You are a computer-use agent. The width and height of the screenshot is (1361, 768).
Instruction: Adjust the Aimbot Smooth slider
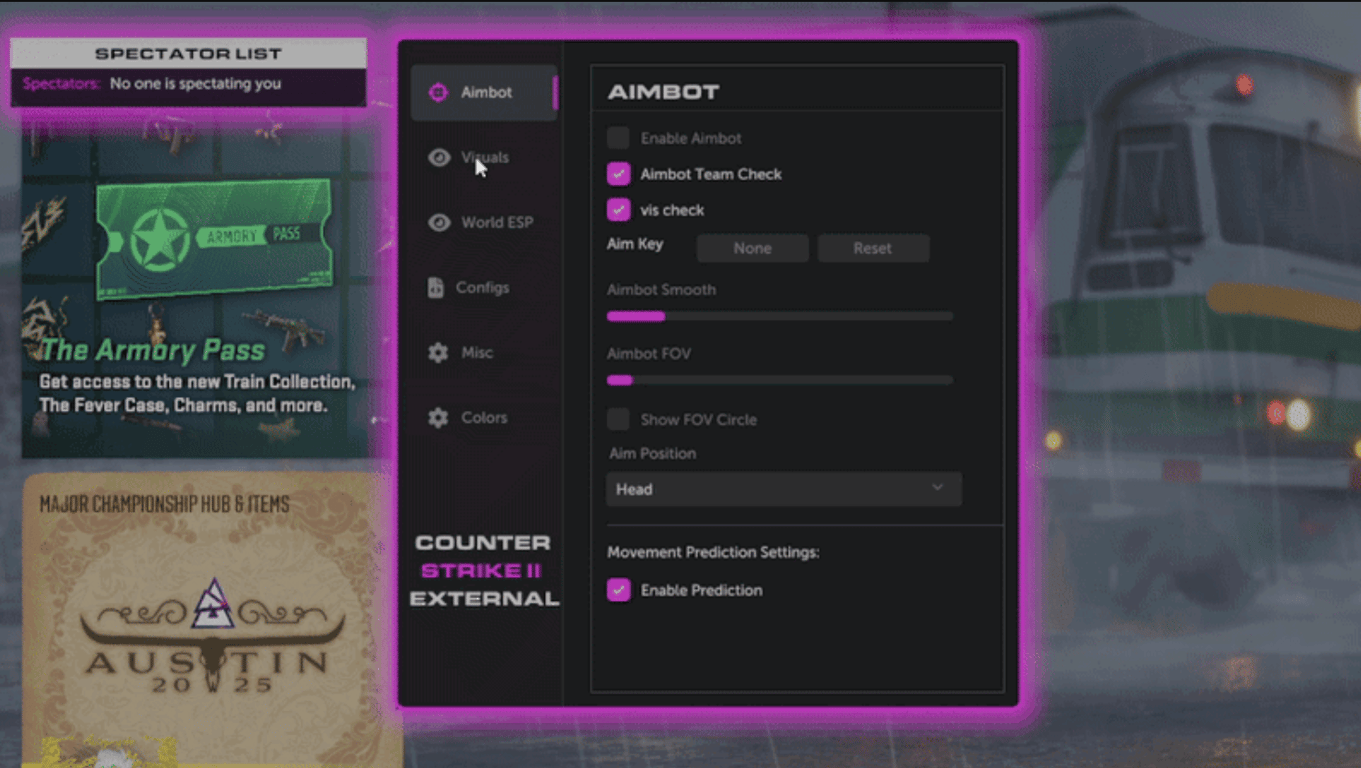pyautogui.click(x=663, y=316)
